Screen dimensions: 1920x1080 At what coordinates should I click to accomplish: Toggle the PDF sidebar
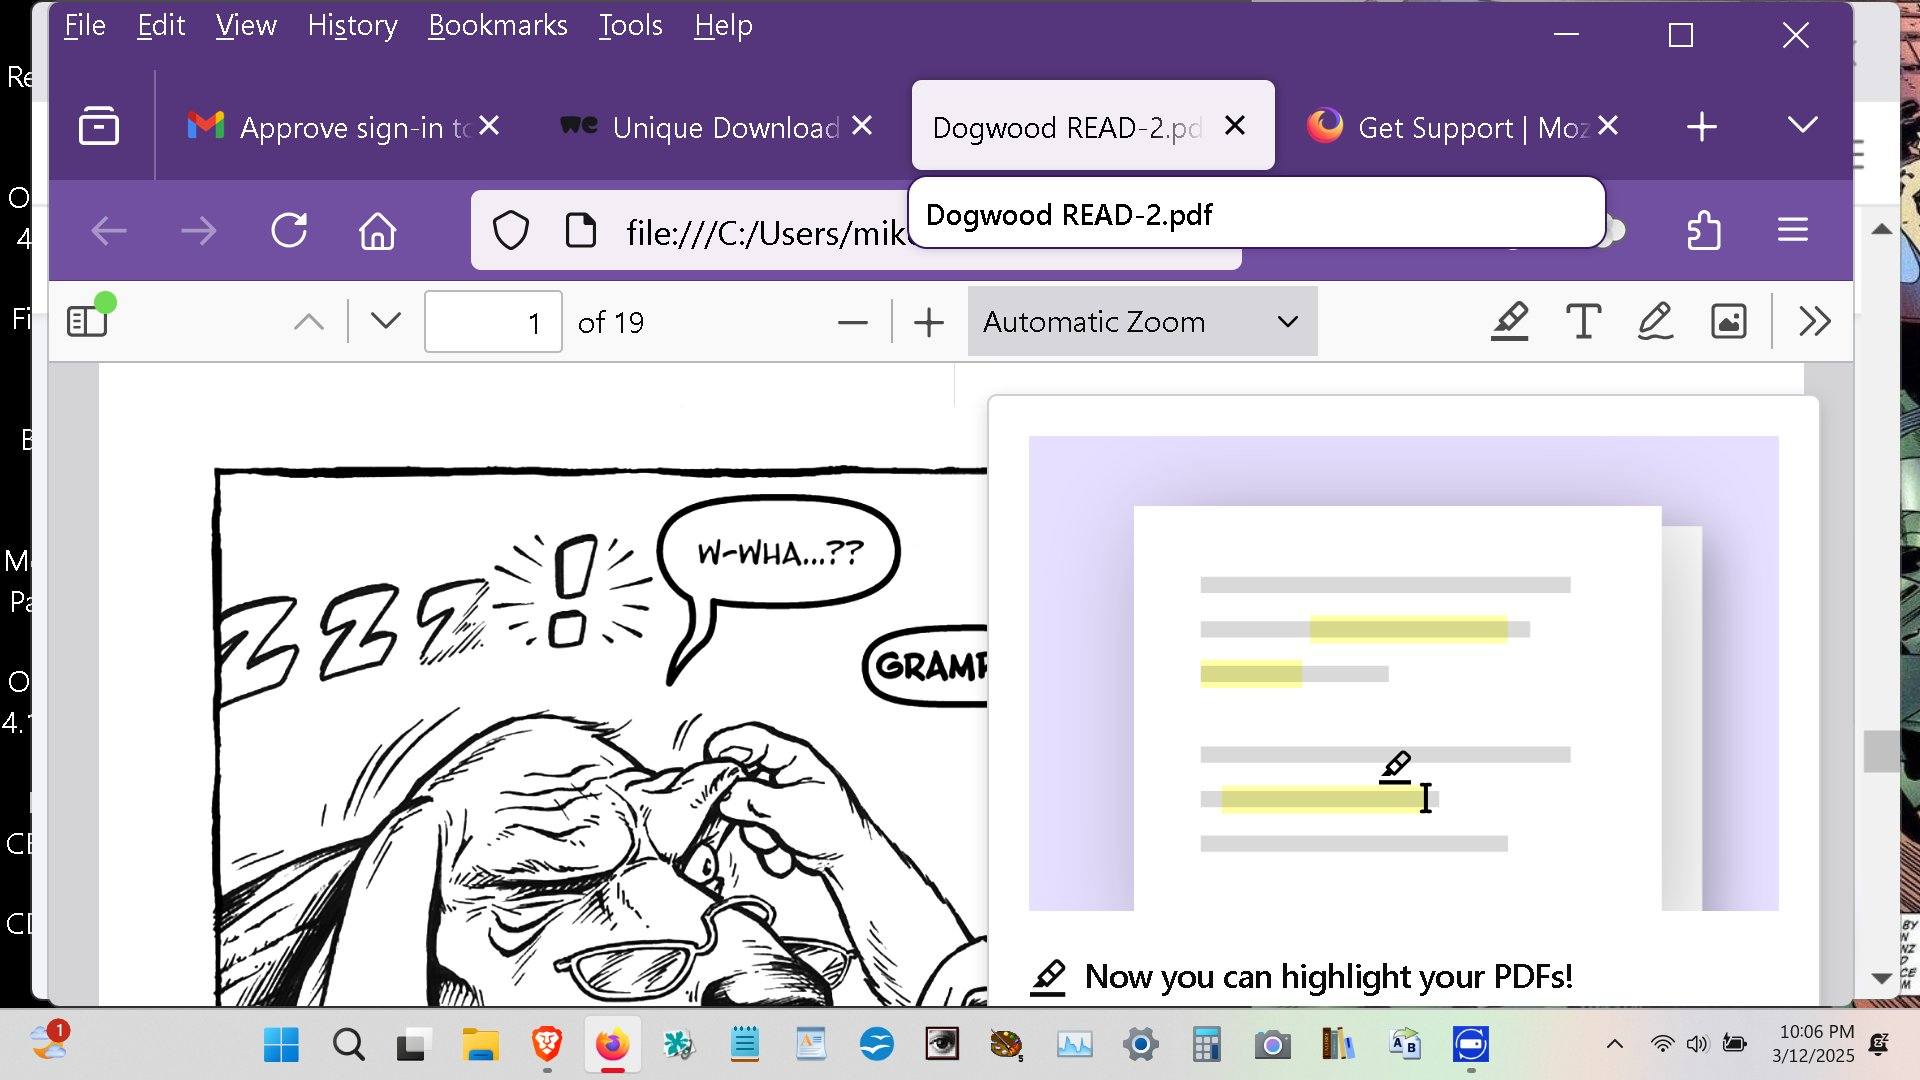[87, 321]
